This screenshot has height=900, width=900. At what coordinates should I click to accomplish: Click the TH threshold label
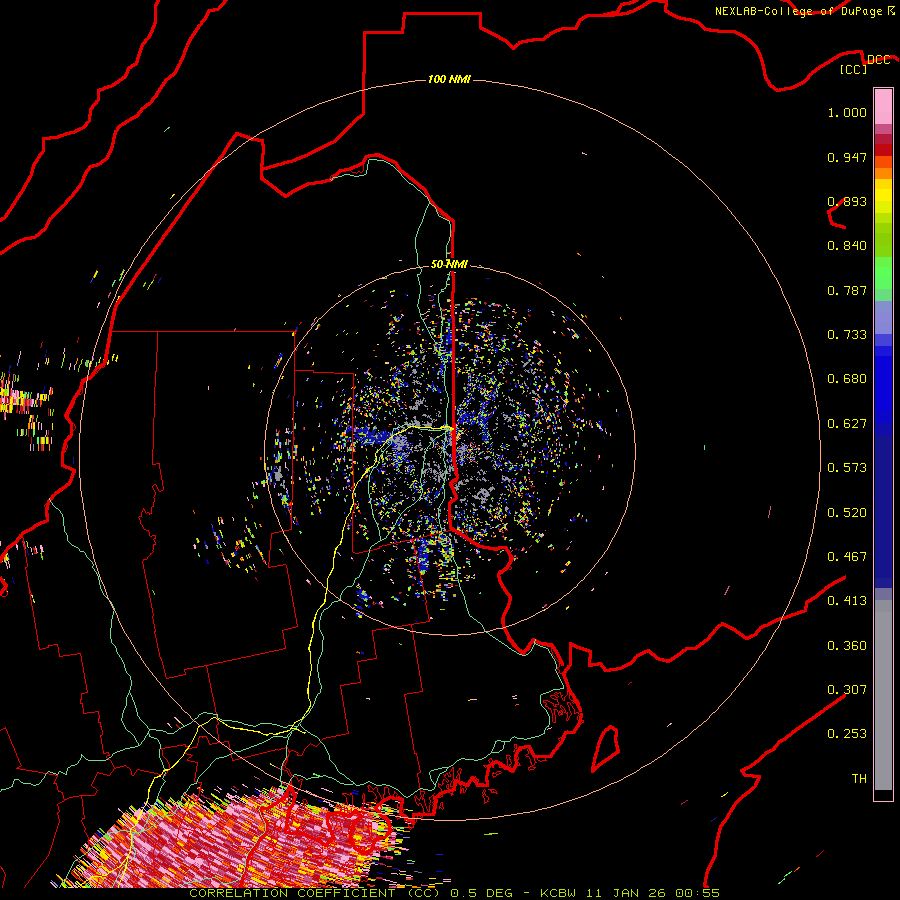point(859,779)
